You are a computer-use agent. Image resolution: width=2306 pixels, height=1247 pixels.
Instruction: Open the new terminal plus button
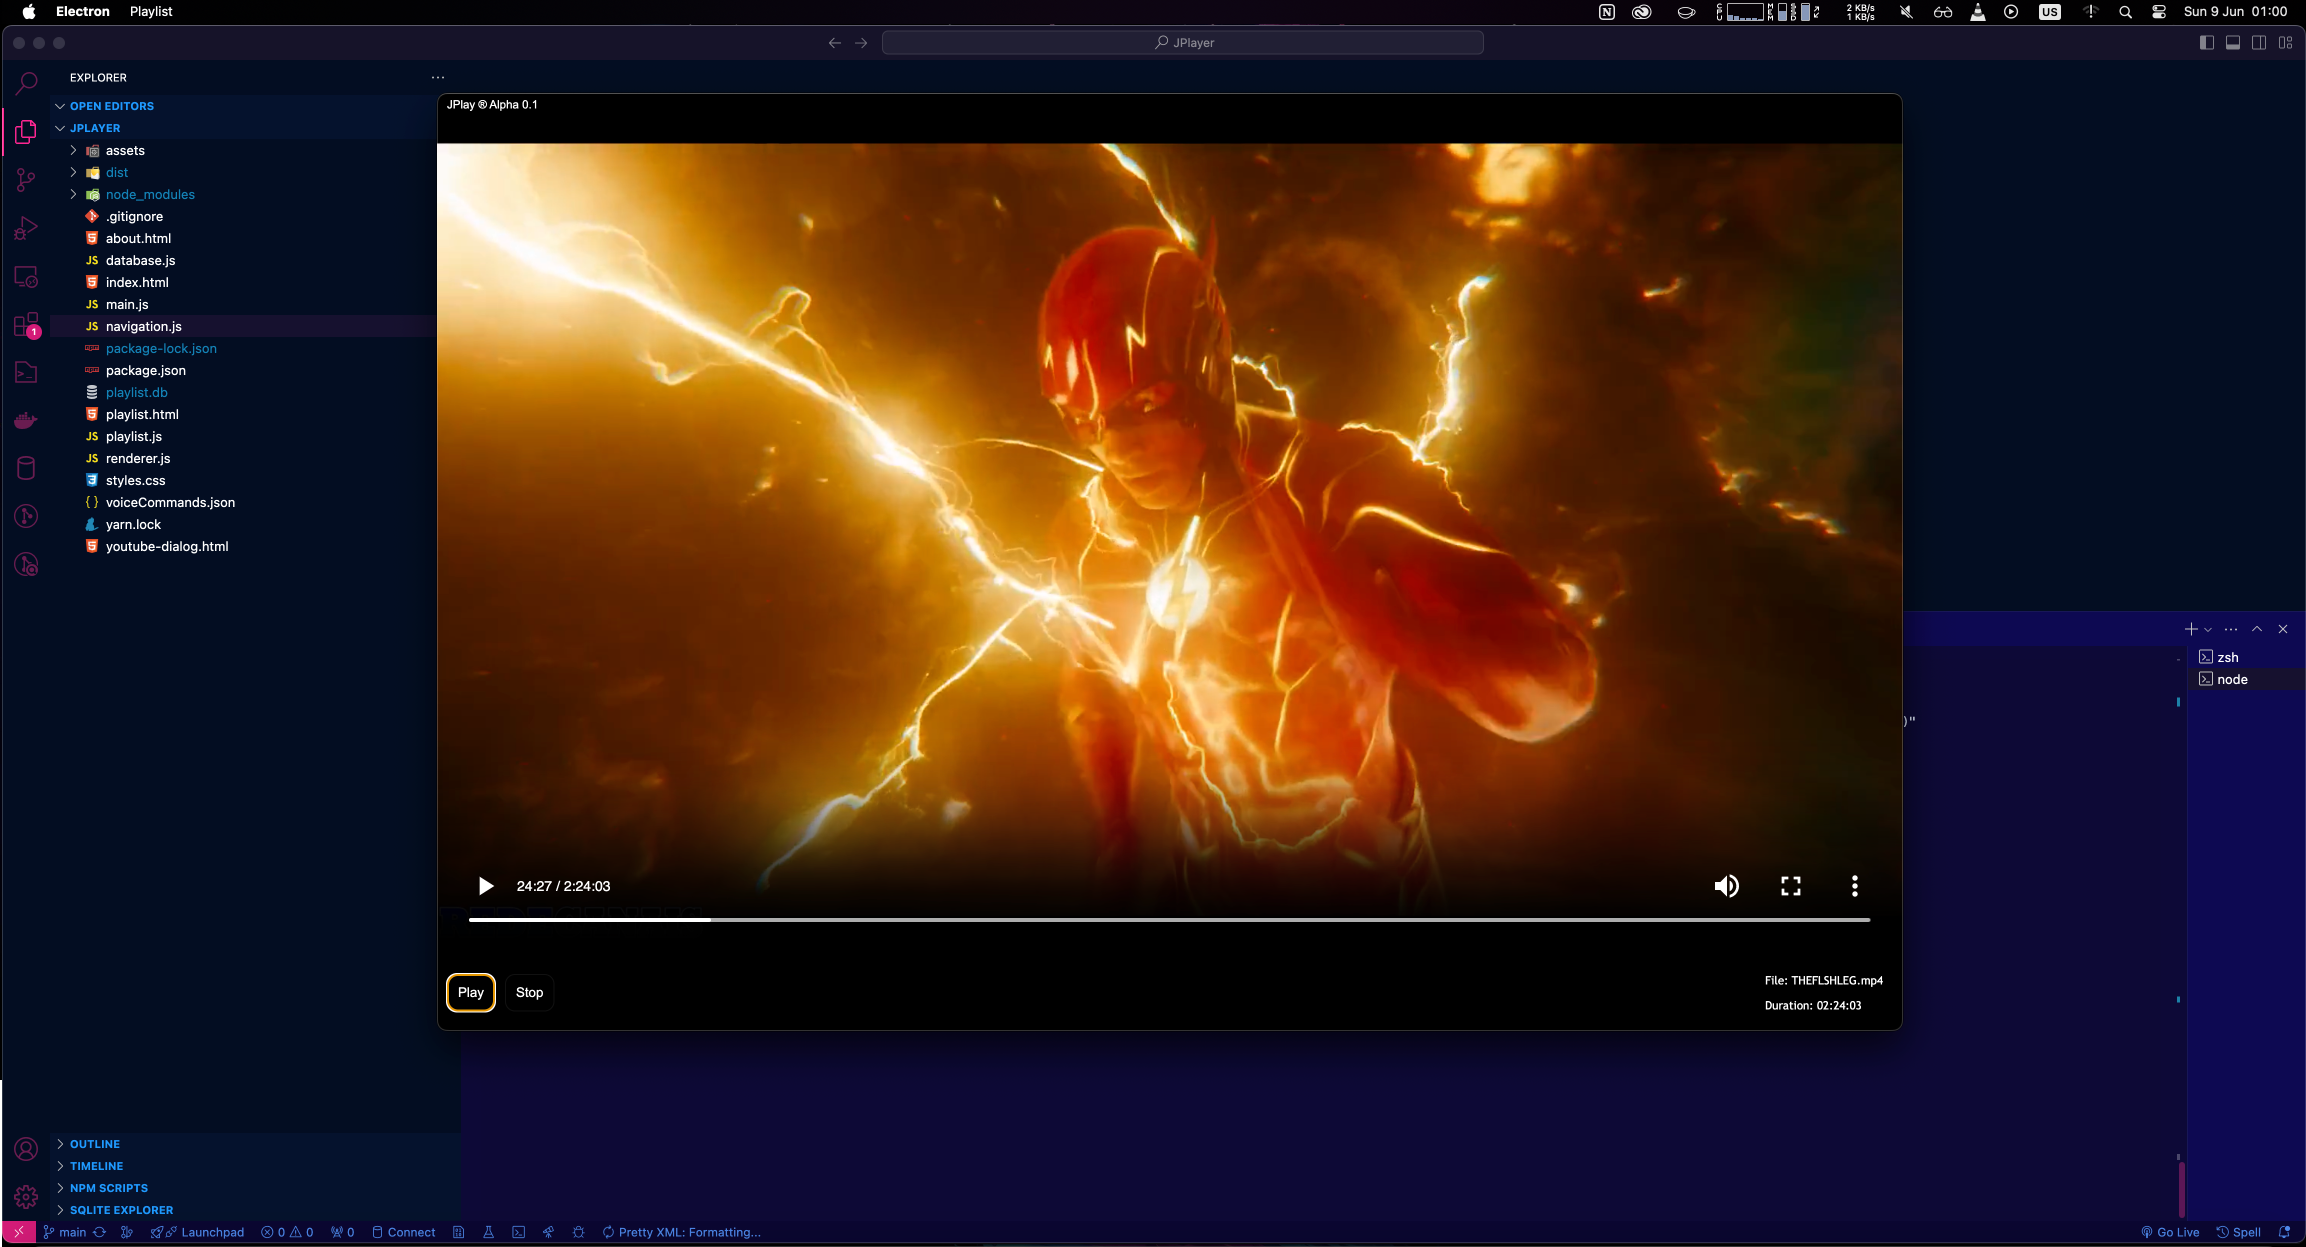click(x=2191, y=629)
